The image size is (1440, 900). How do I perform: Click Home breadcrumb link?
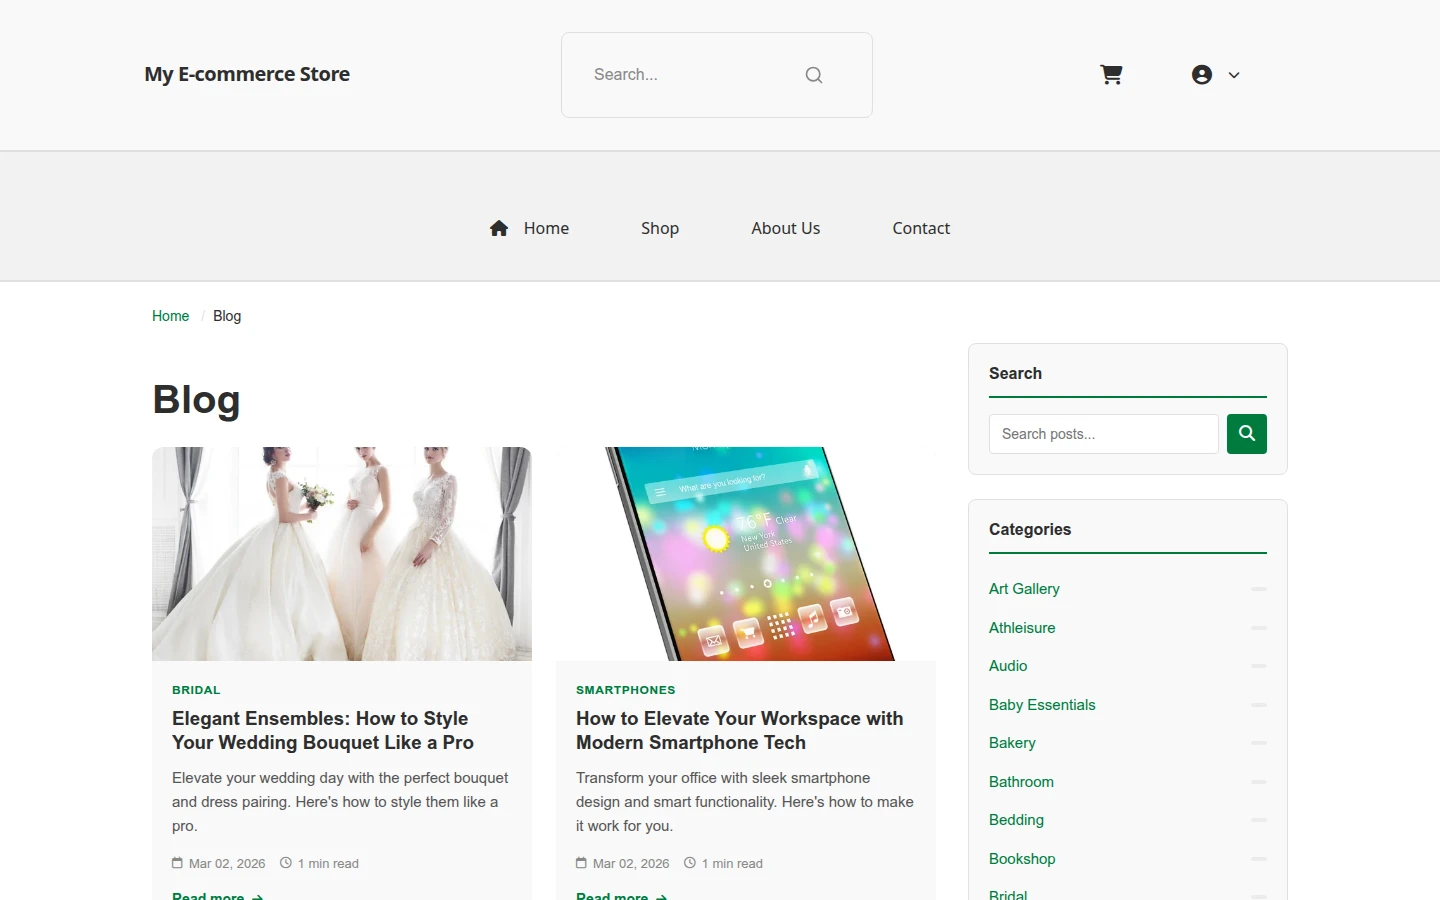pos(170,316)
